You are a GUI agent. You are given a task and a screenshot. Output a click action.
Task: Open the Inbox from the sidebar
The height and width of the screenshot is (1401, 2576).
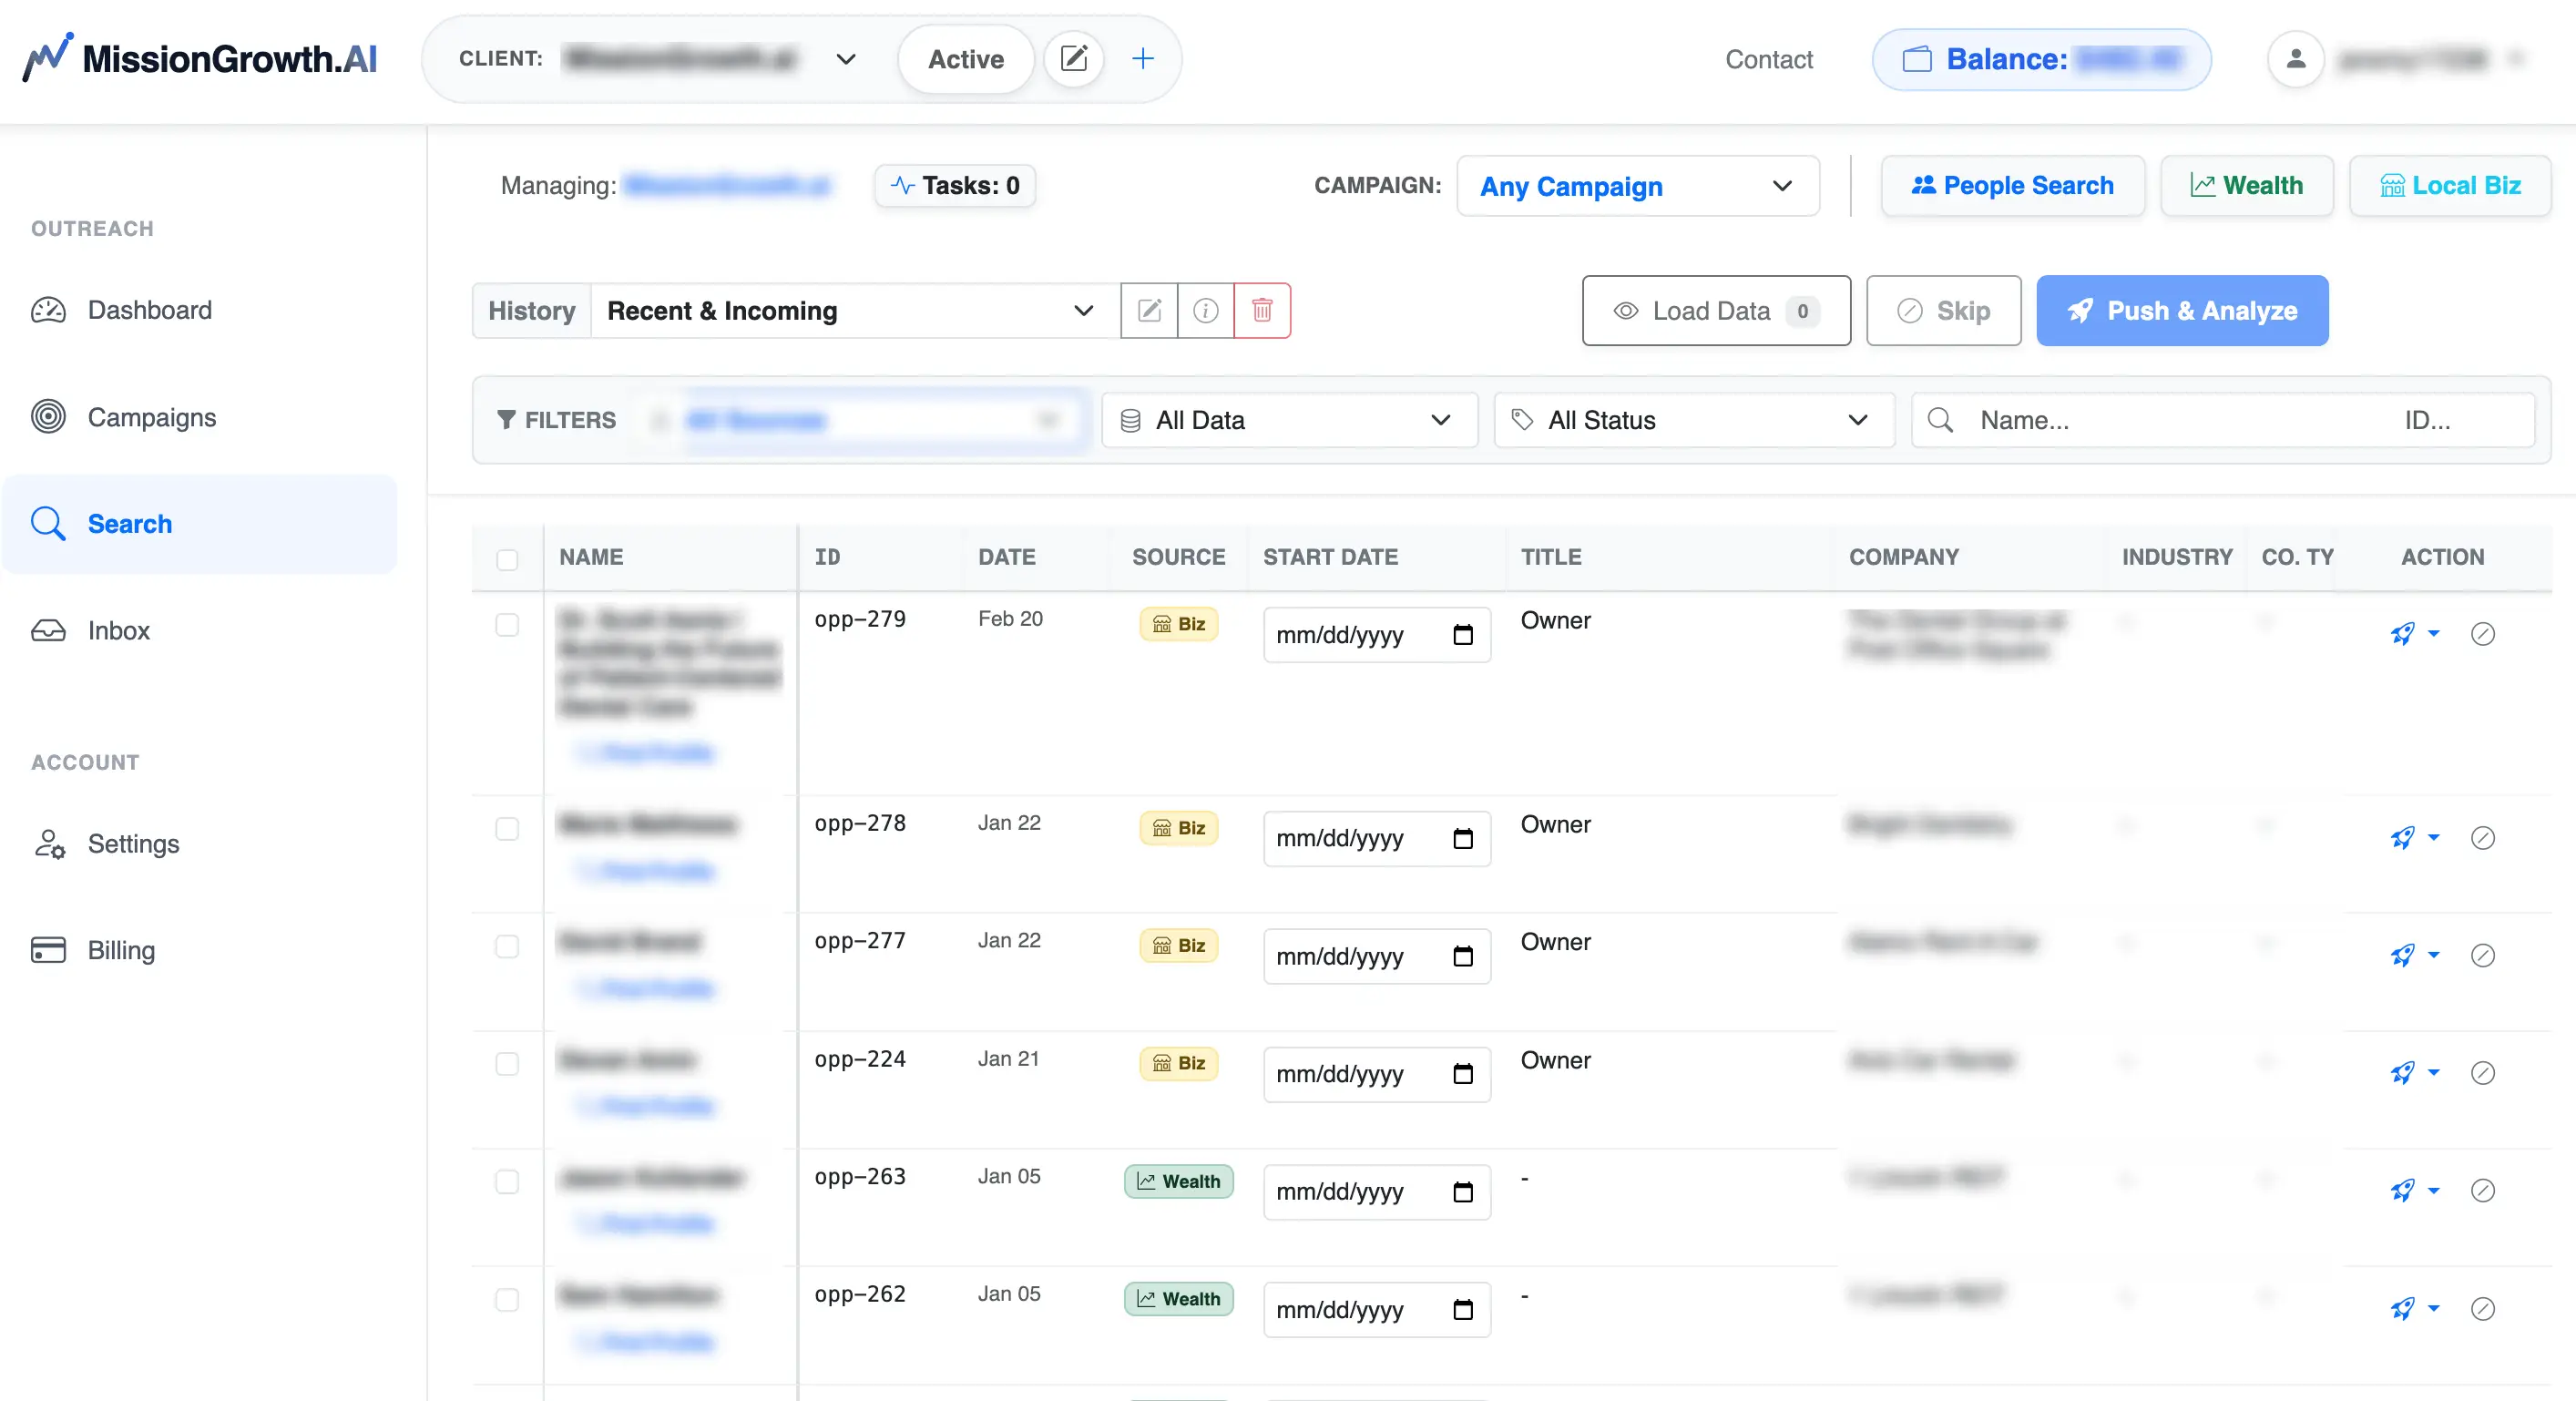click(x=118, y=631)
